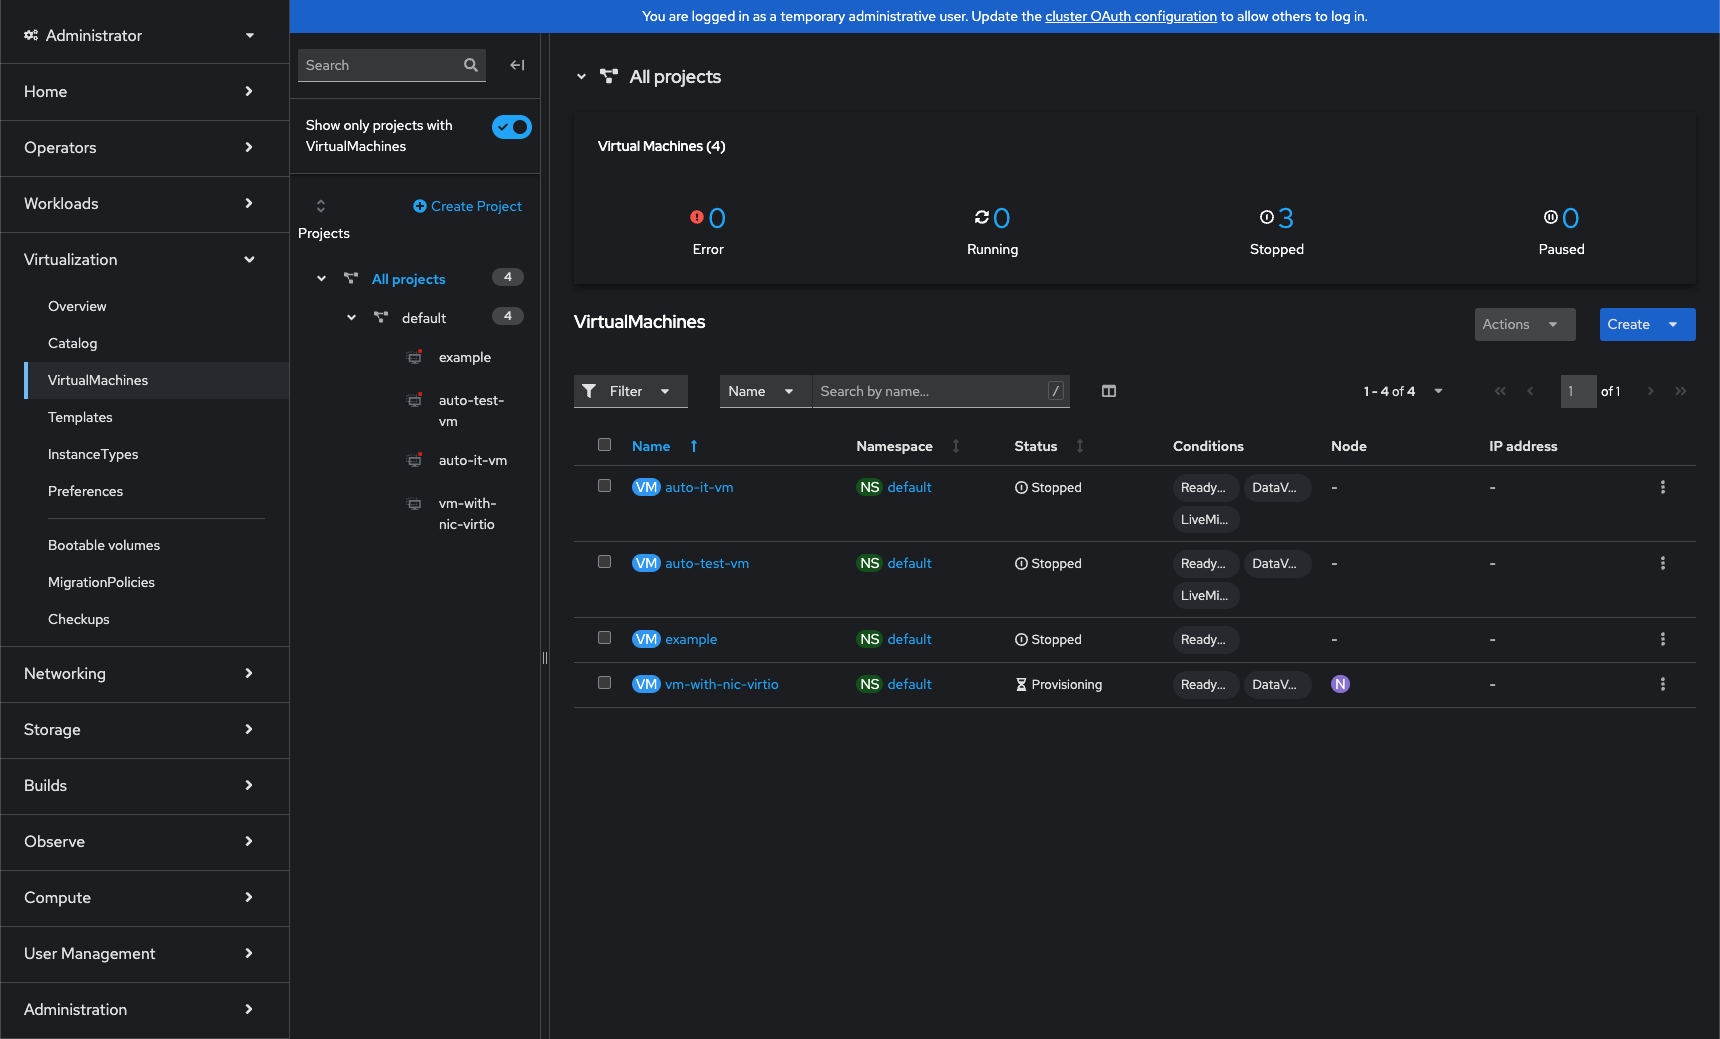Check the select-all checkbox in table header
The width and height of the screenshot is (1720, 1039).
click(604, 445)
